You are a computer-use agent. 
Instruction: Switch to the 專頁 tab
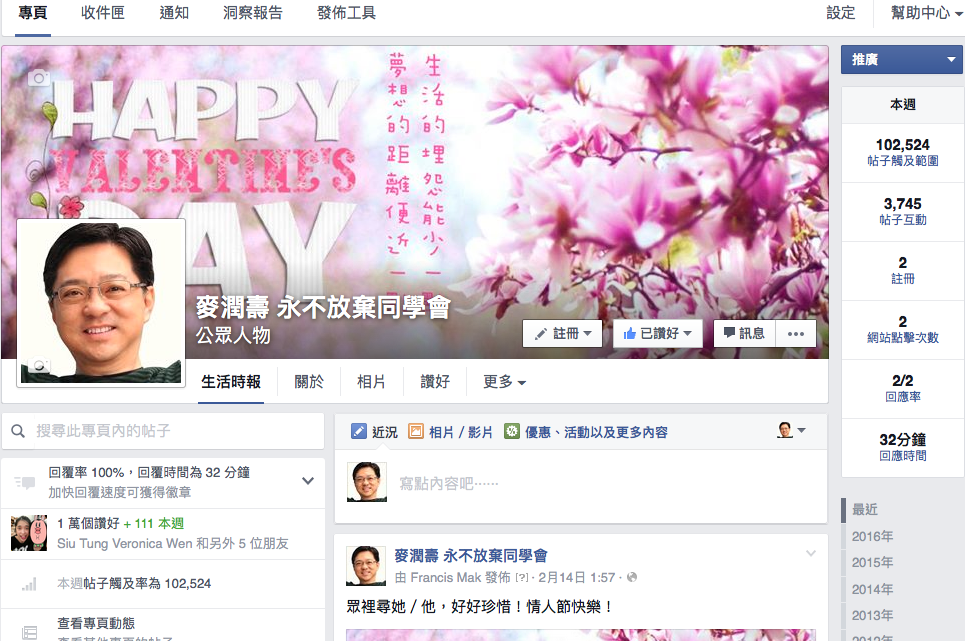pyautogui.click(x=33, y=13)
